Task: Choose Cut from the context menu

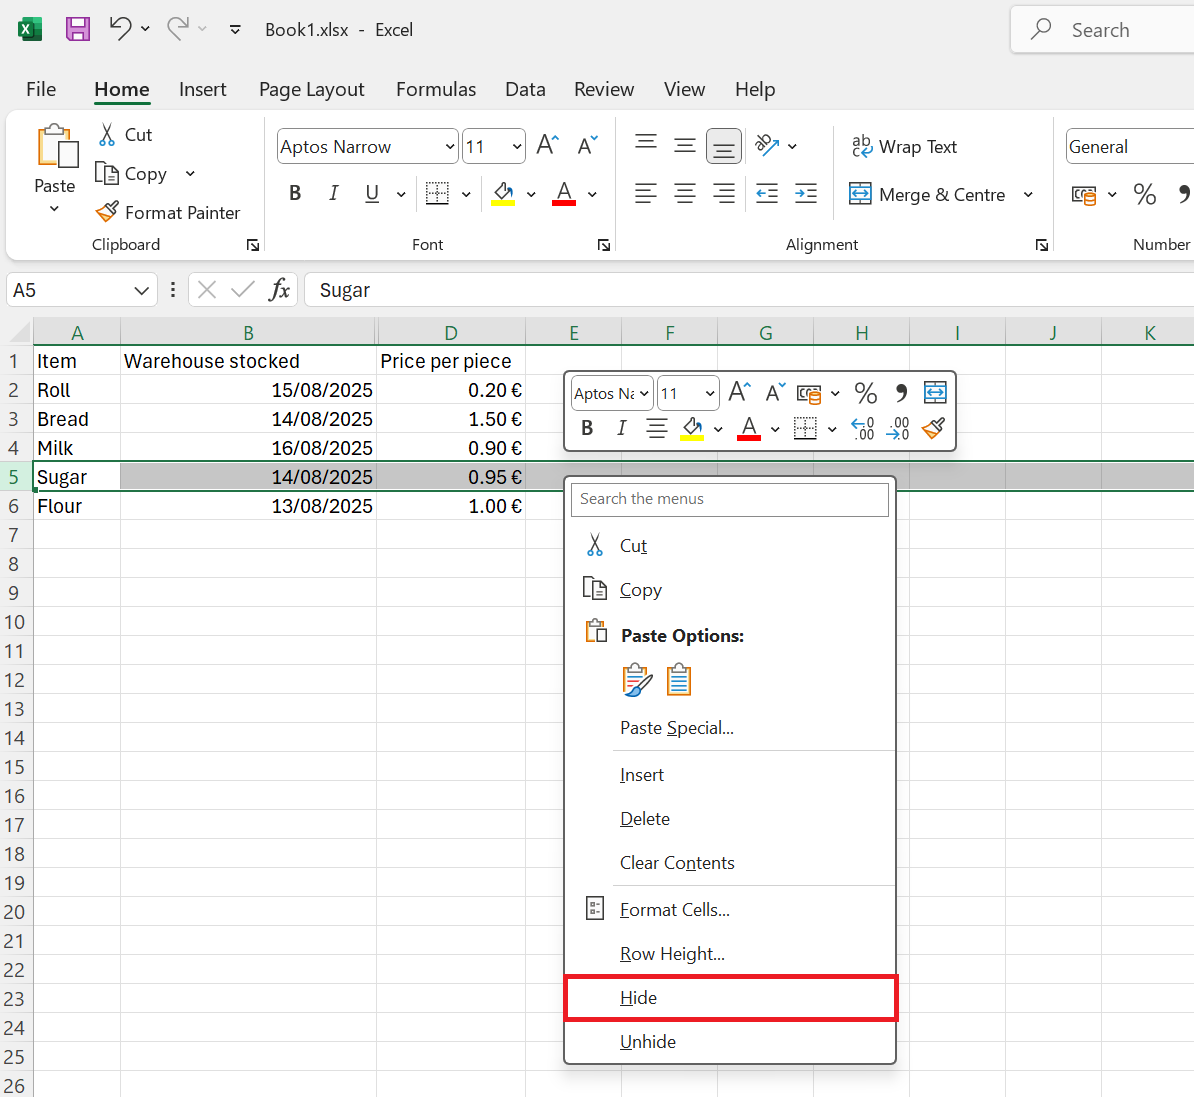Action: click(x=729, y=546)
